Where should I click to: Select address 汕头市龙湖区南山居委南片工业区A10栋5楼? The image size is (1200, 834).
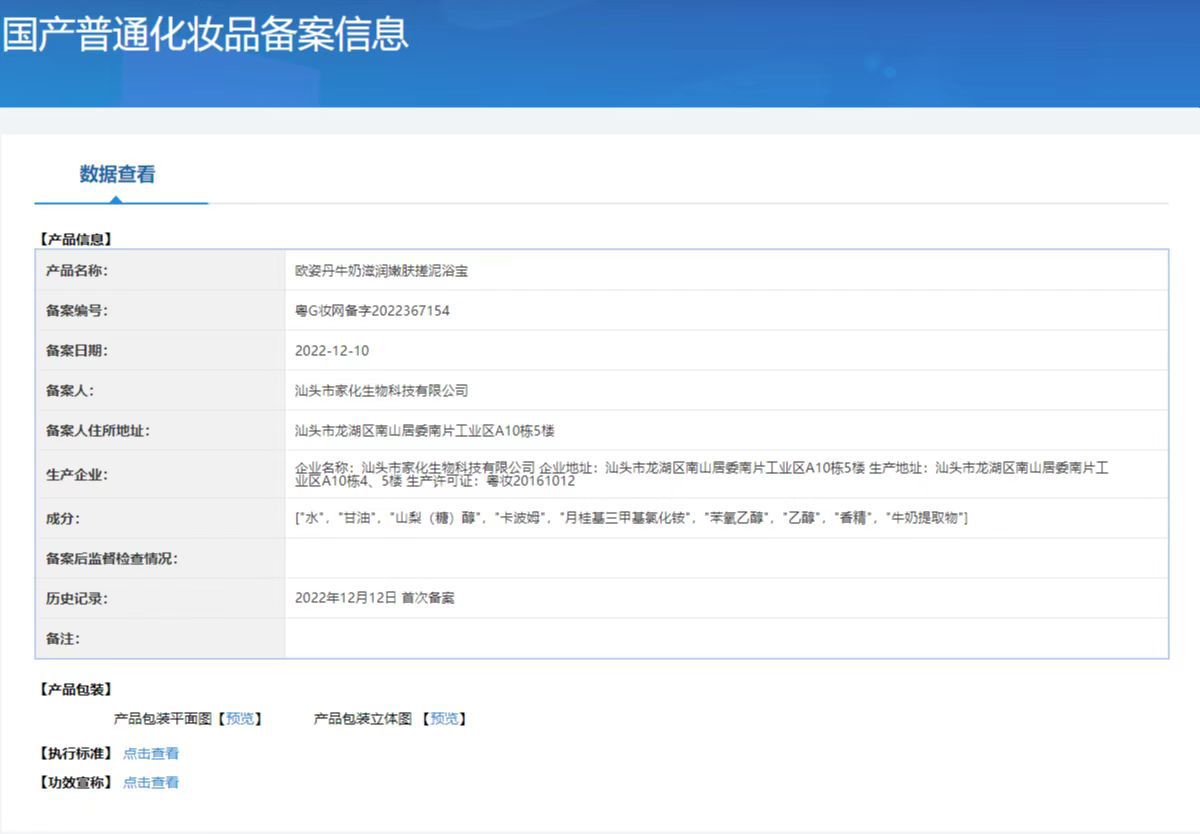[424, 431]
